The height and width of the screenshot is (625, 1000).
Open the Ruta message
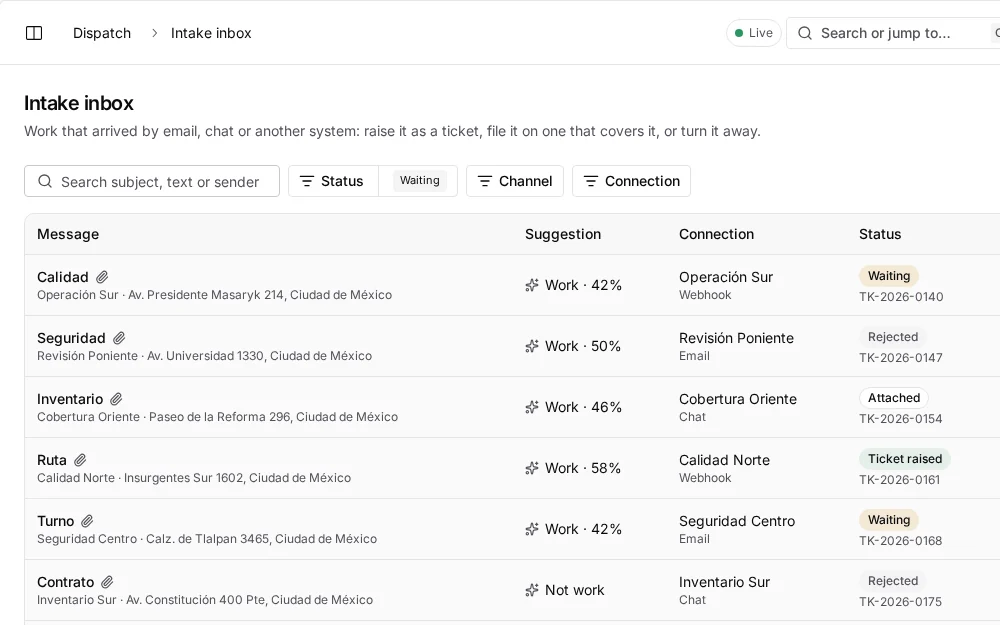pyautogui.click(x=52, y=460)
